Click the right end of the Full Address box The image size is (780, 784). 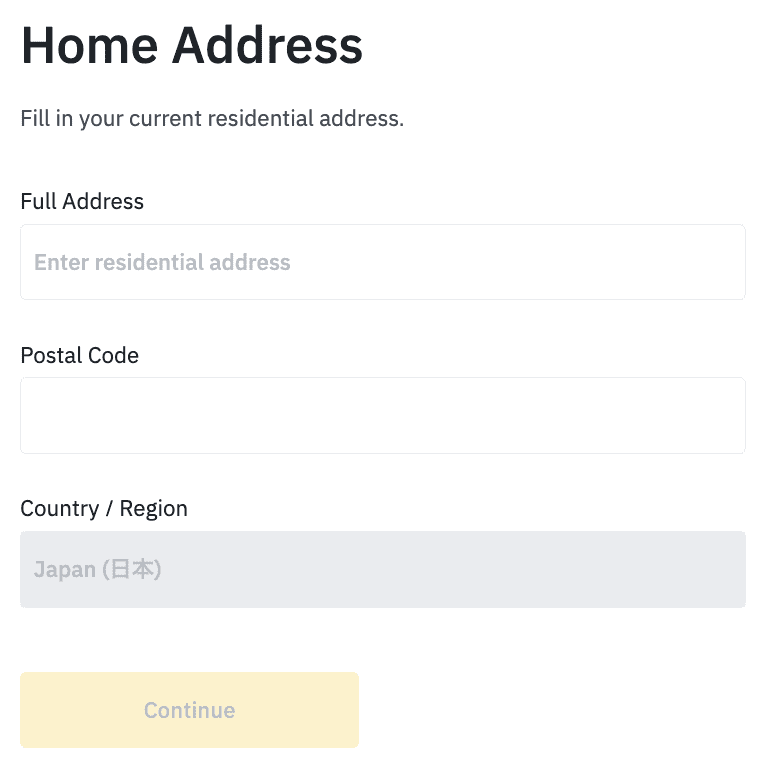(710, 262)
